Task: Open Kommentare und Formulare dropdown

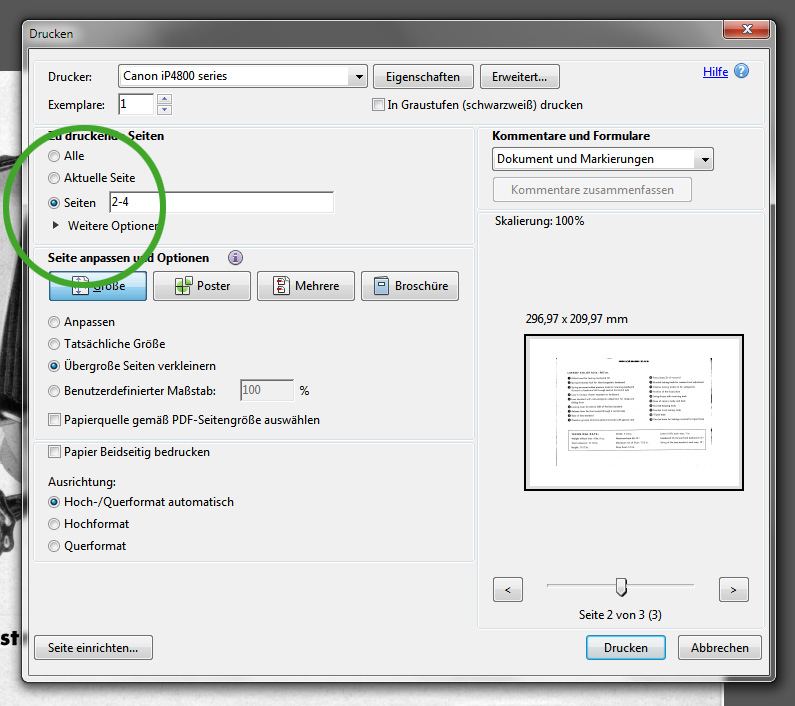Action: tap(705, 159)
